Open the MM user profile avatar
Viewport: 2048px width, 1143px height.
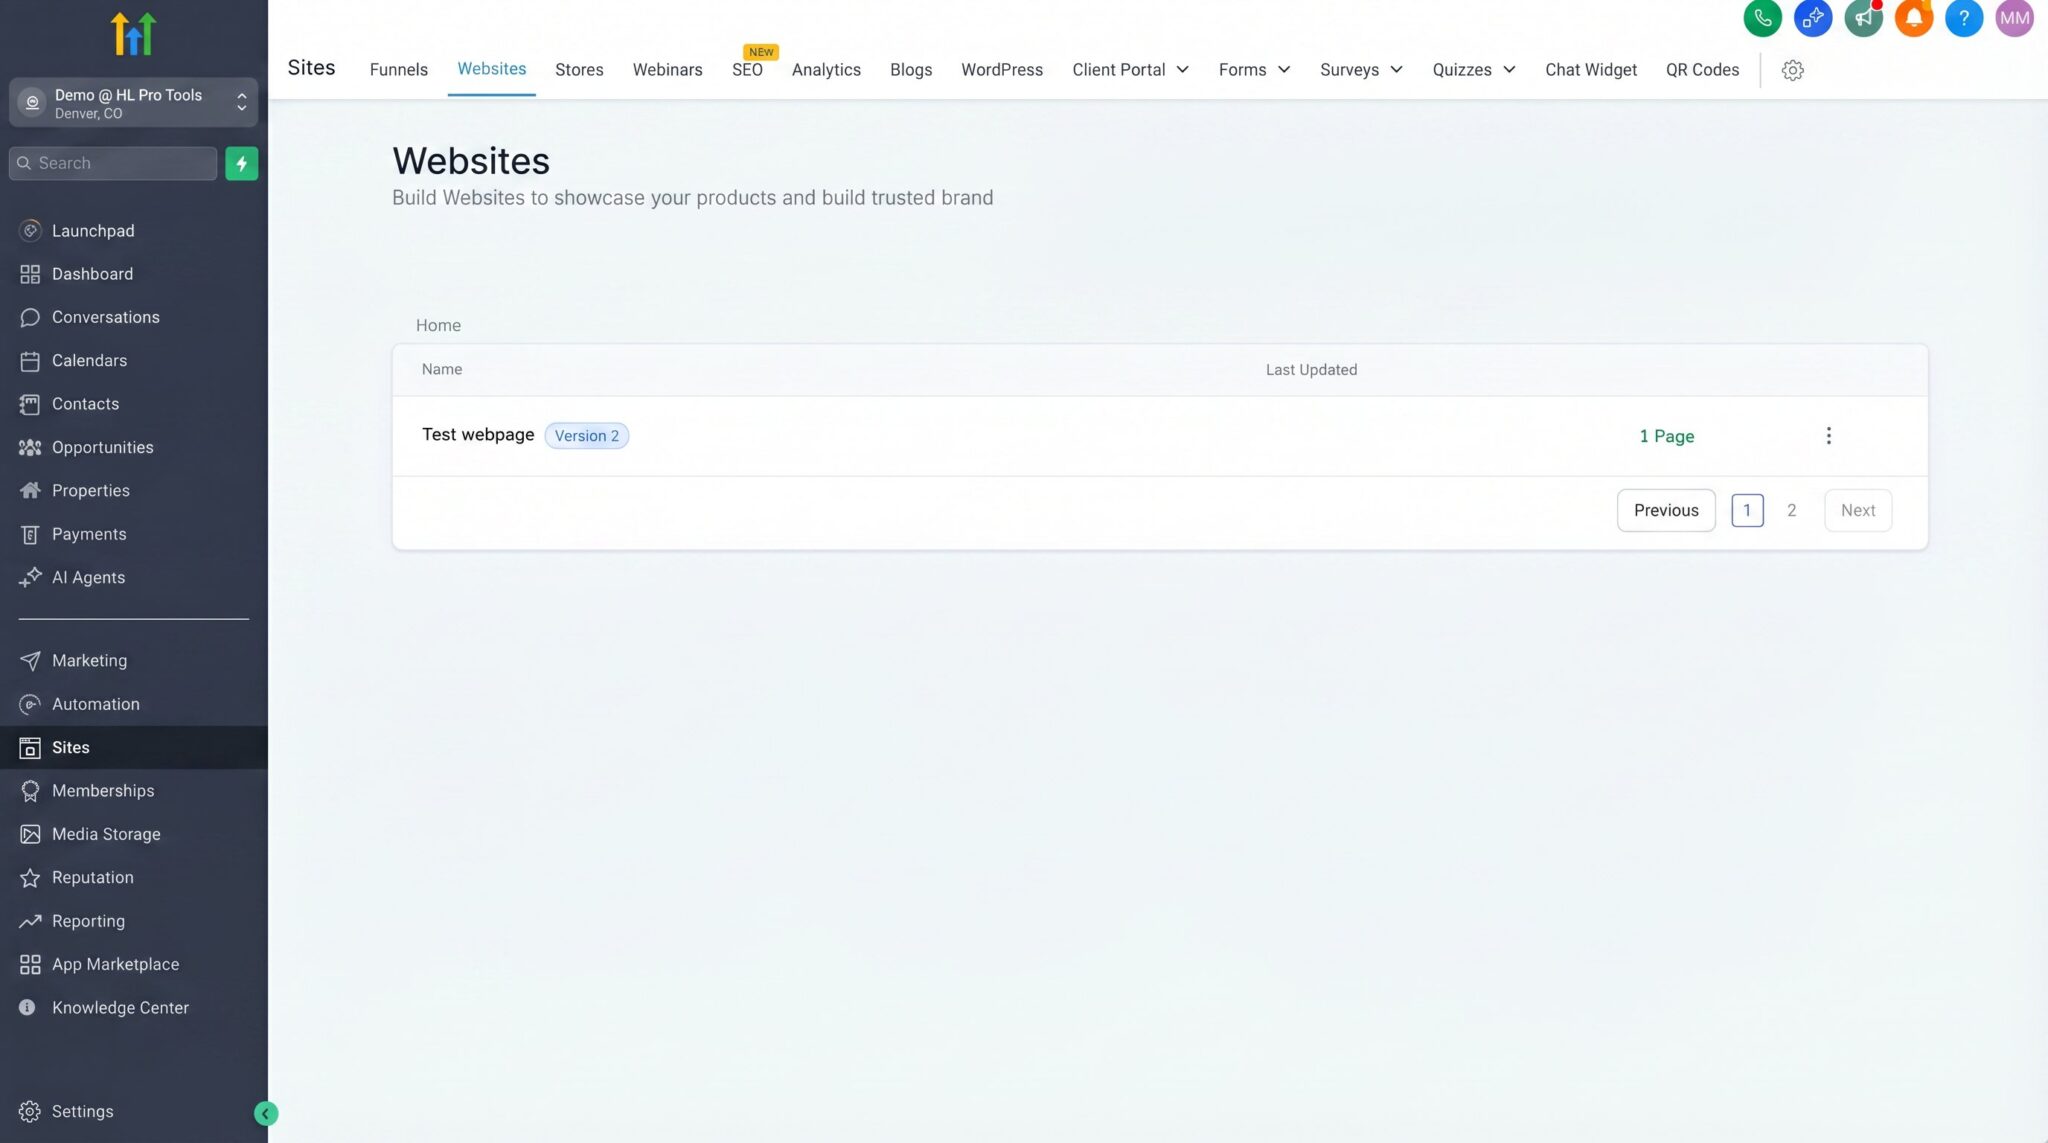pyautogui.click(x=2014, y=18)
